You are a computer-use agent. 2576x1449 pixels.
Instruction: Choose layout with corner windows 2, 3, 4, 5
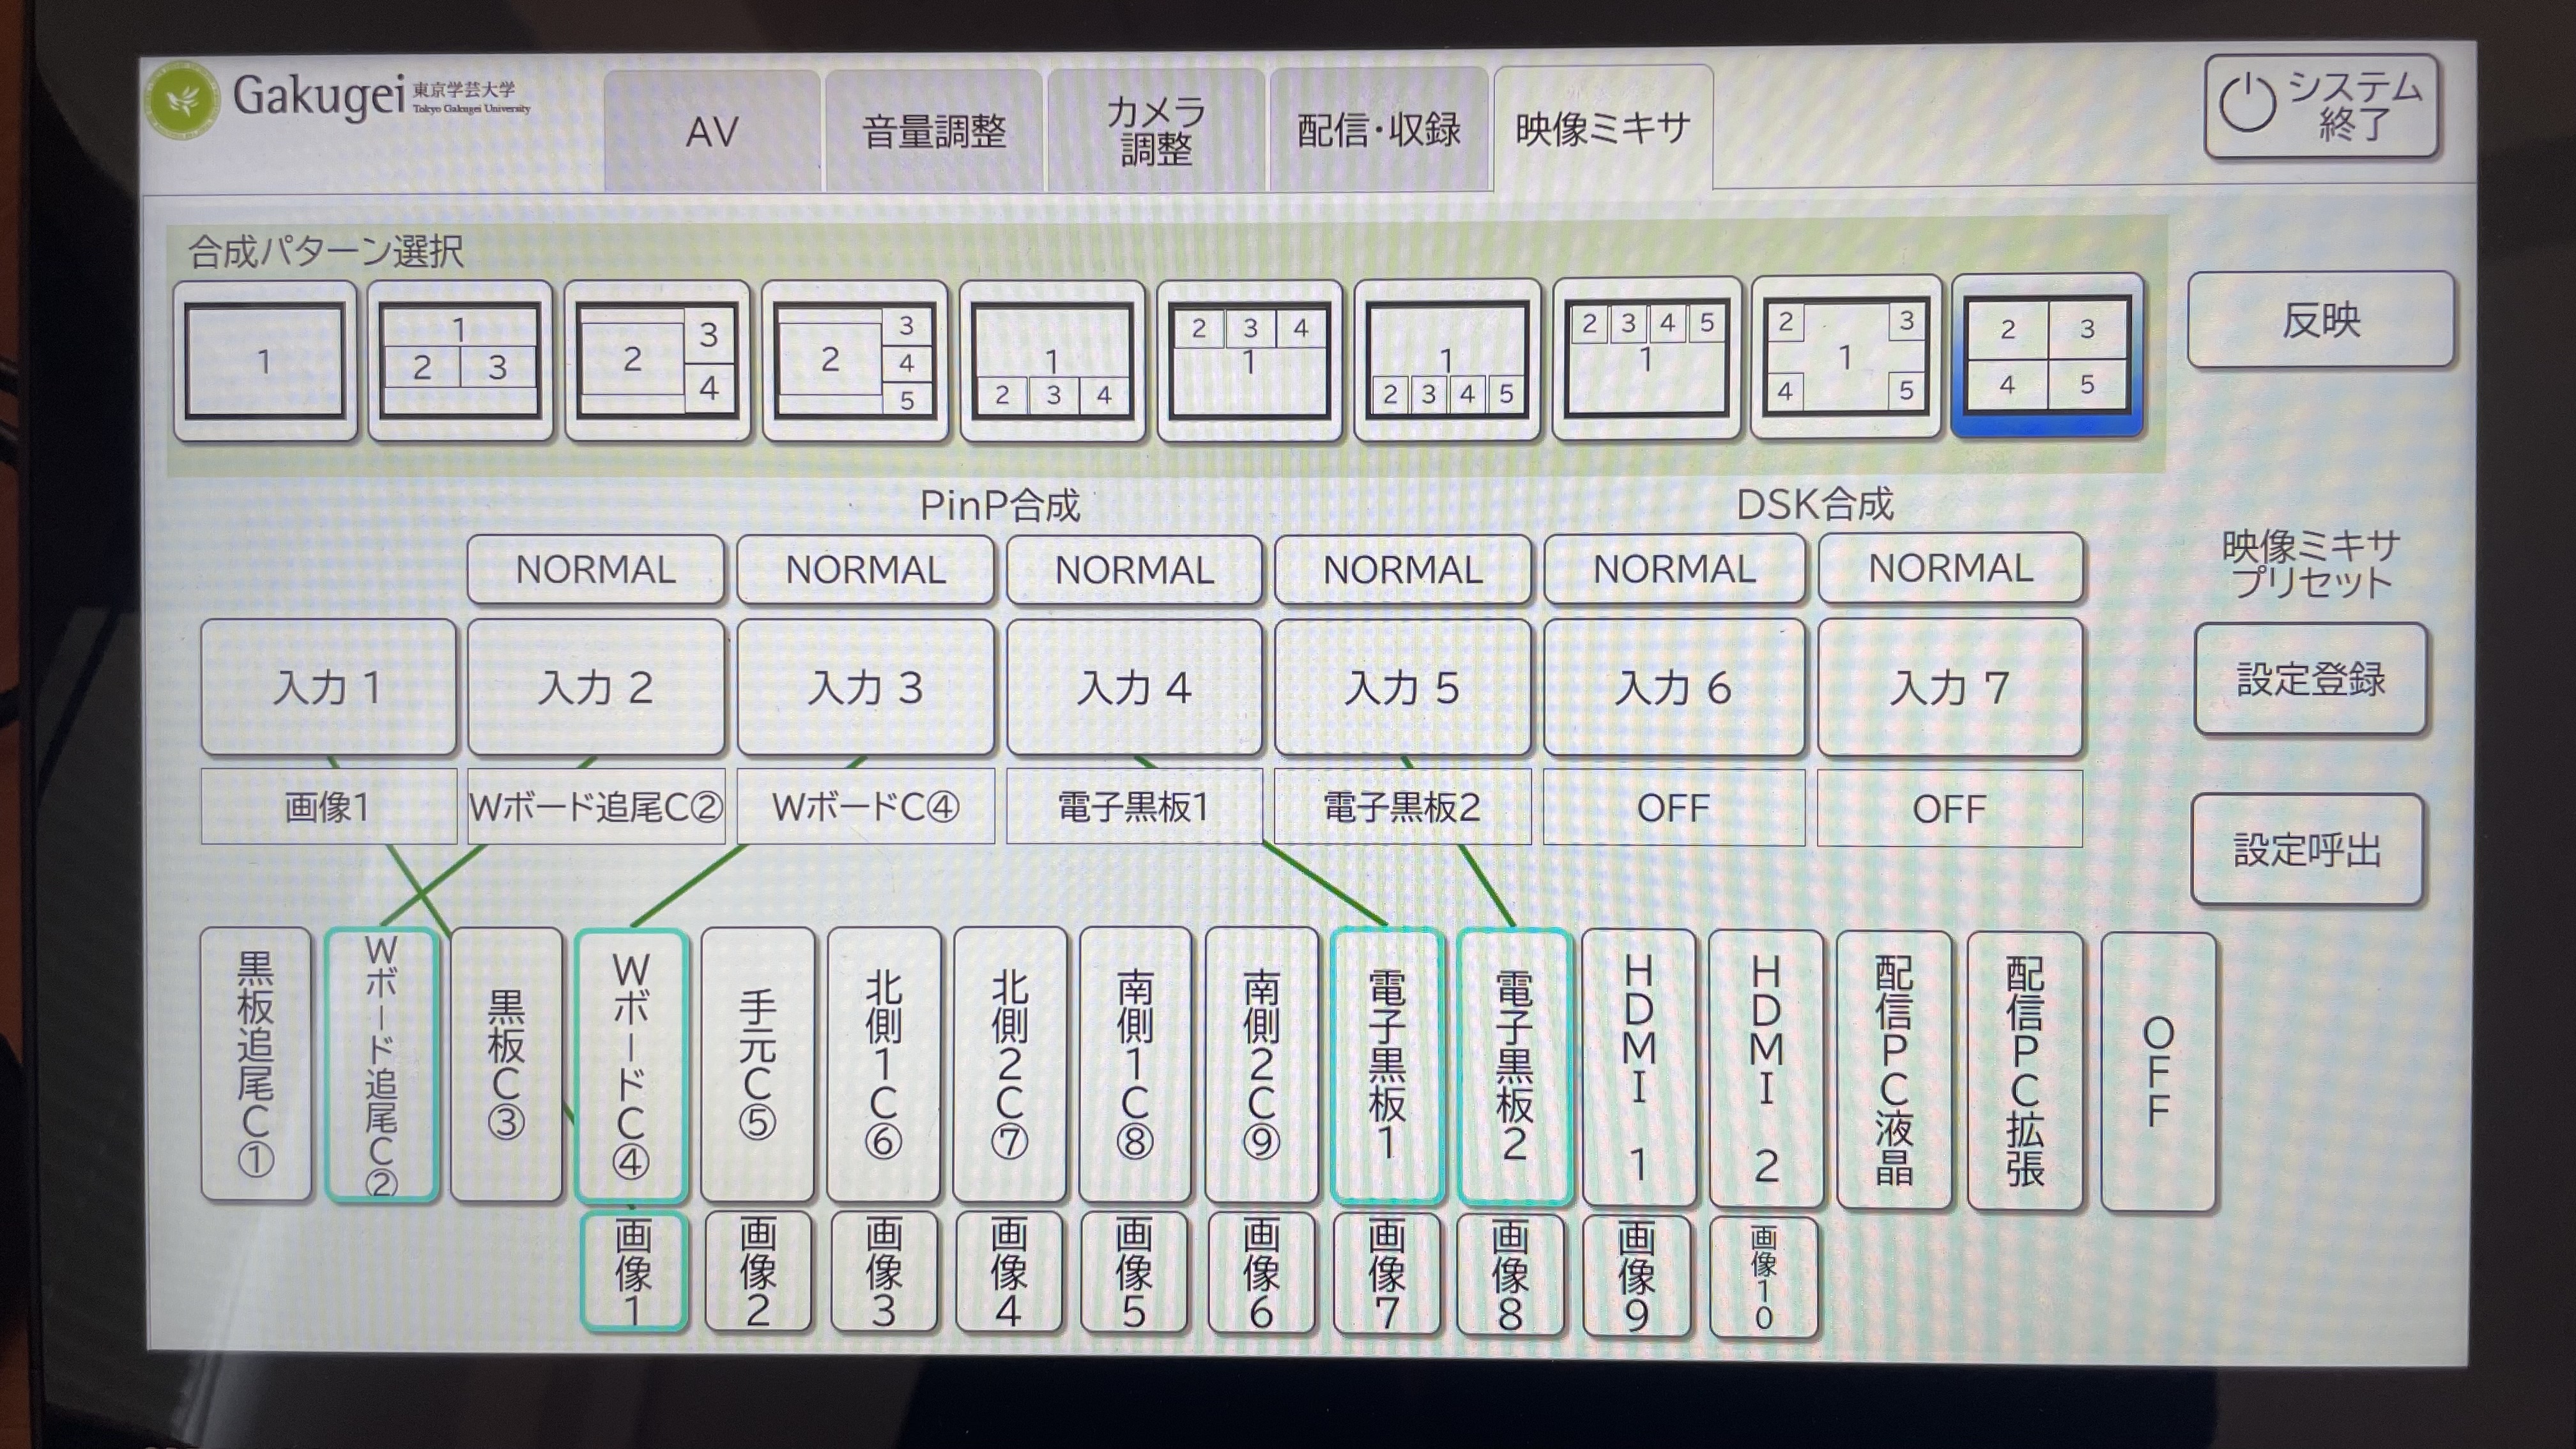pos(1845,358)
